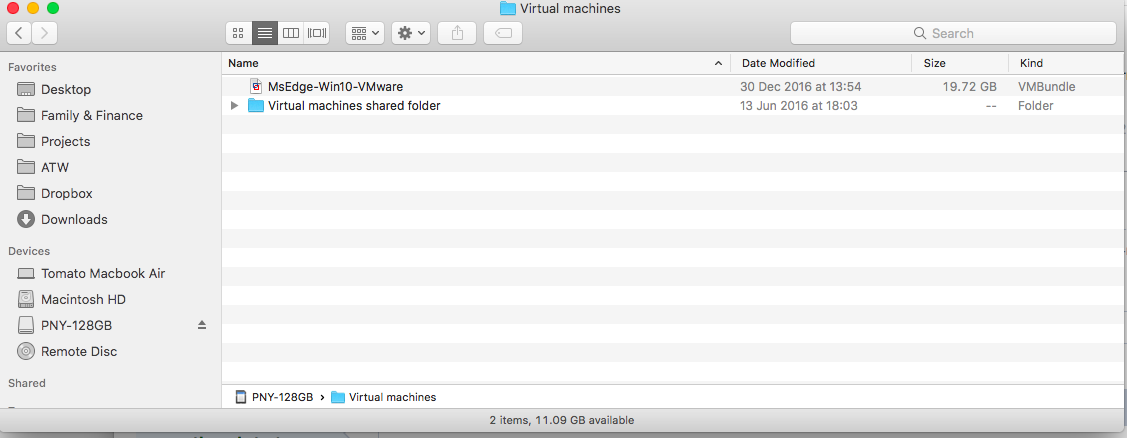Click the 30 Dec 2016 at 13:54 date
The height and width of the screenshot is (438, 1127).
click(x=801, y=87)
